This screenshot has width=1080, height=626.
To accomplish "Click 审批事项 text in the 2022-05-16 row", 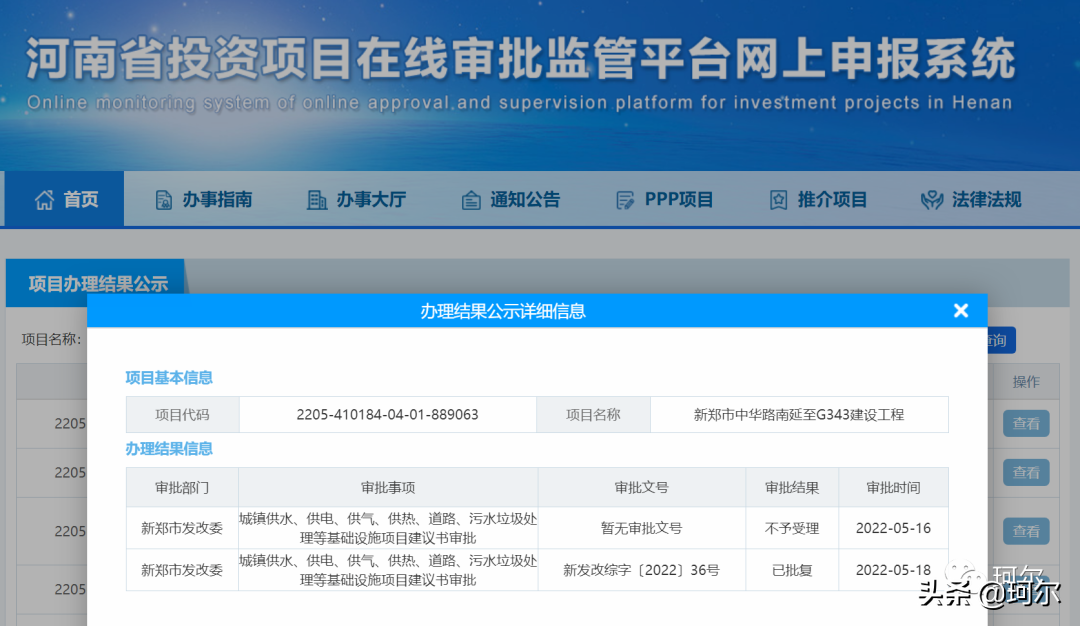I will point(388,528).
